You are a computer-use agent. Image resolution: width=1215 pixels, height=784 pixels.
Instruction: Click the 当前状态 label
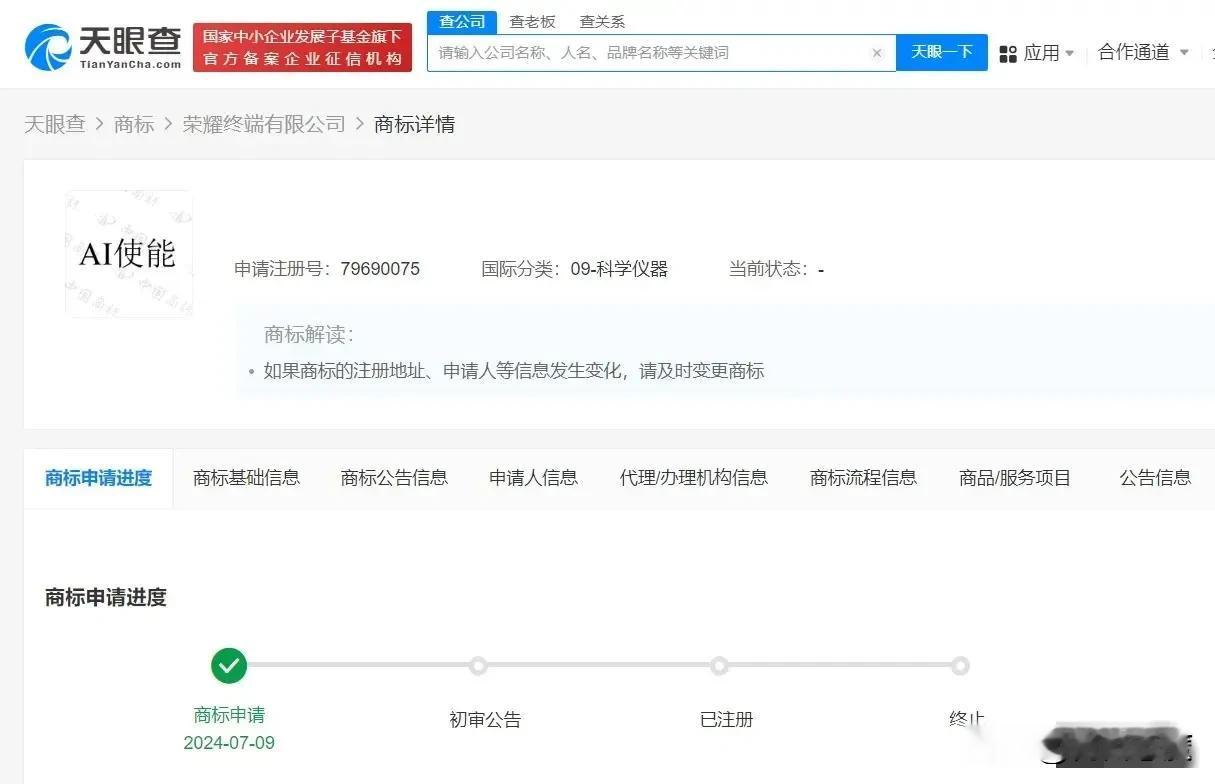click(769, 269)
